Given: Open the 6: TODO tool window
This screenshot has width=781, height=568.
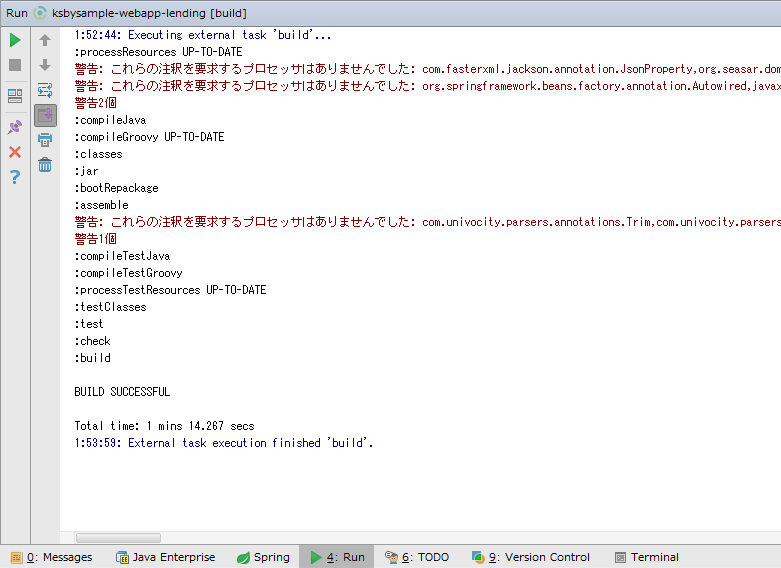Looking at the screenshot, I should [x=417, y=557].
